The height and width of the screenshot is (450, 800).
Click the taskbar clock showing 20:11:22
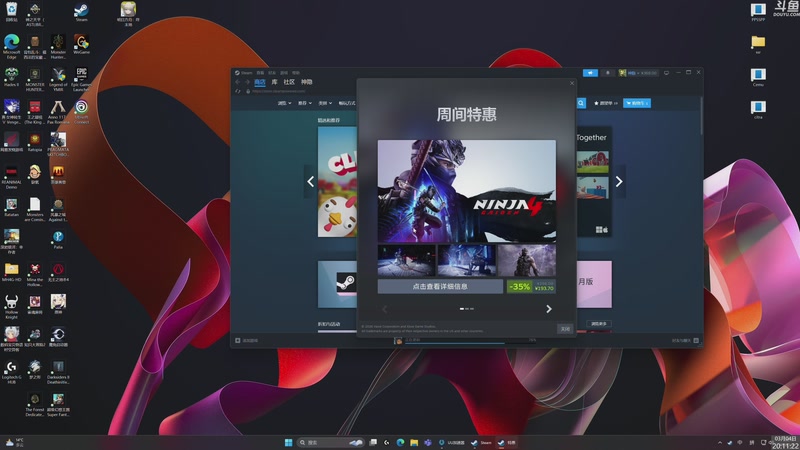click(785, 442)
